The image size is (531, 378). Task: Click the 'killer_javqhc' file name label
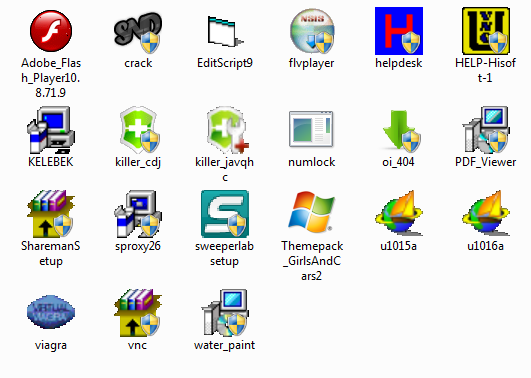[225, 169]
